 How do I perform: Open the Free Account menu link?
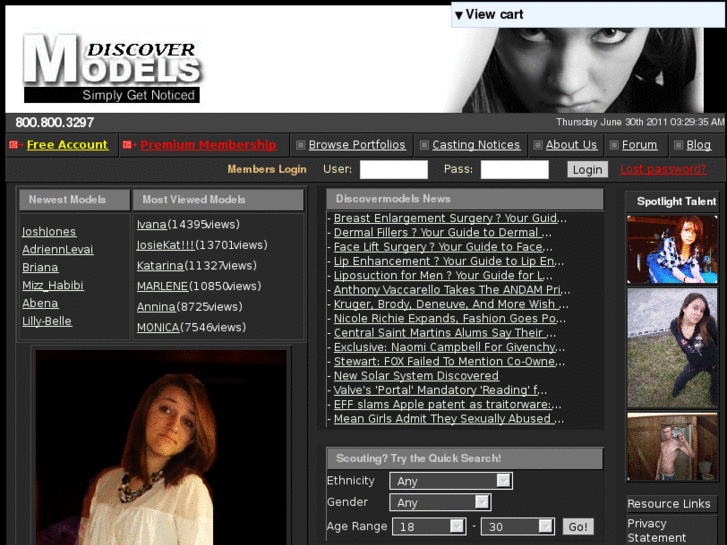(67, 145)
